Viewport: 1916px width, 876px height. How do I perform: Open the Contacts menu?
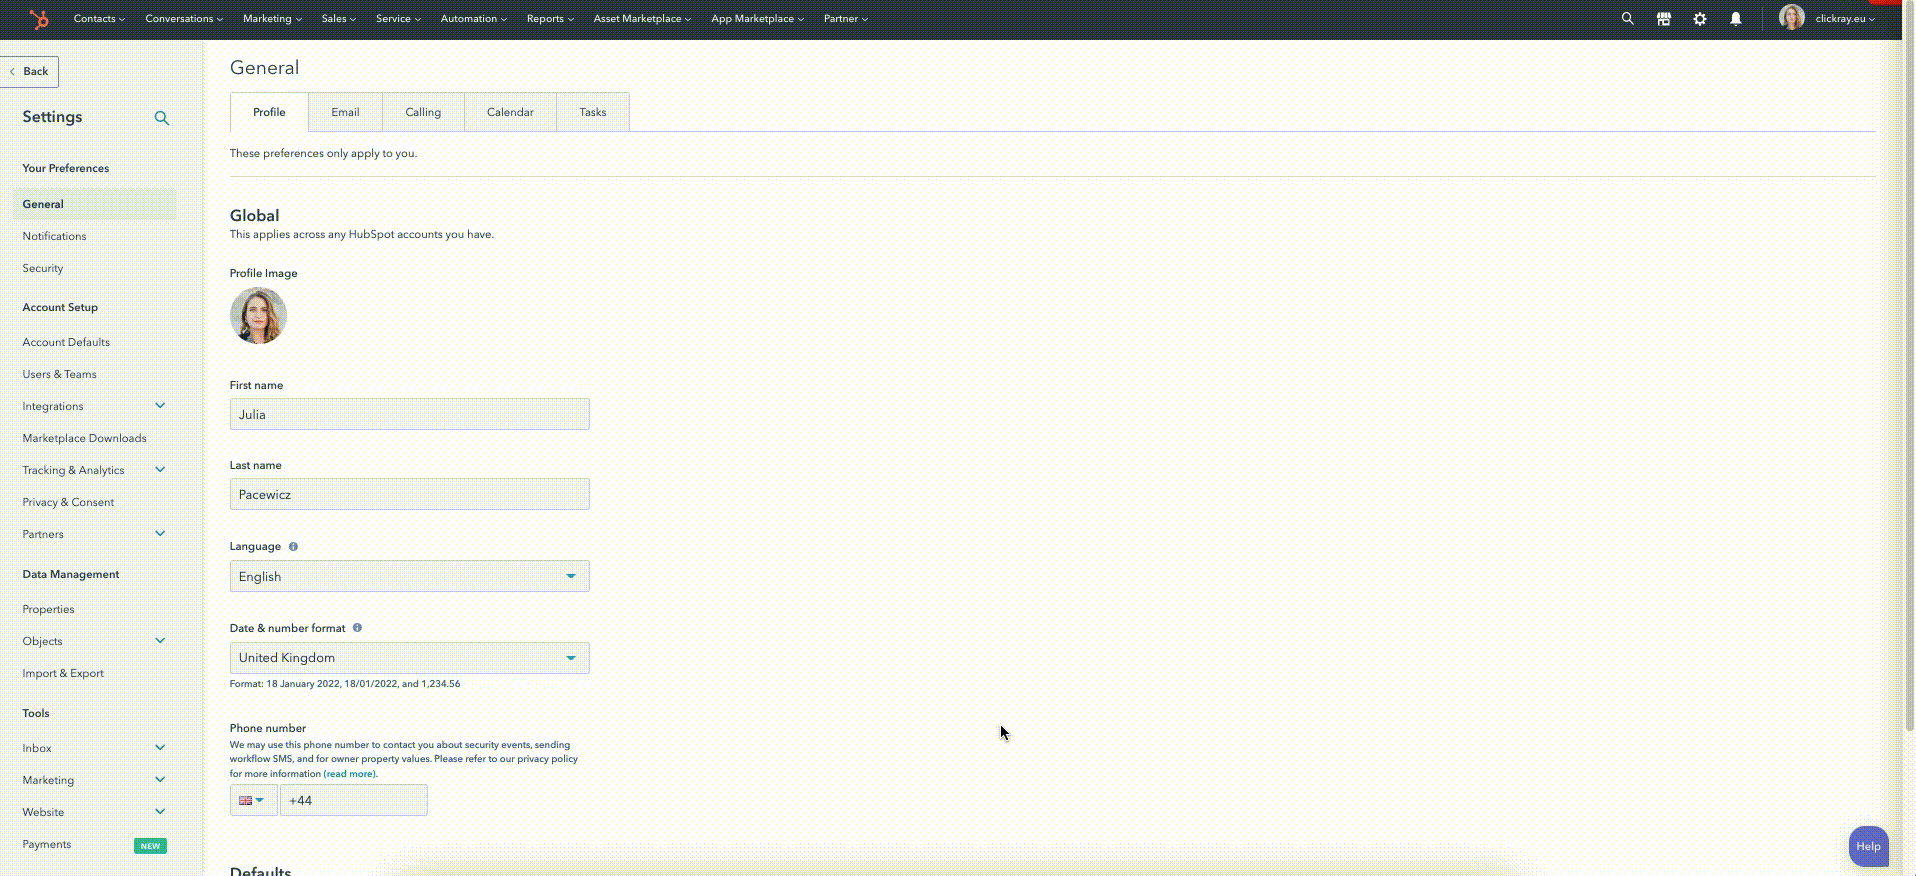coord(99,19)
